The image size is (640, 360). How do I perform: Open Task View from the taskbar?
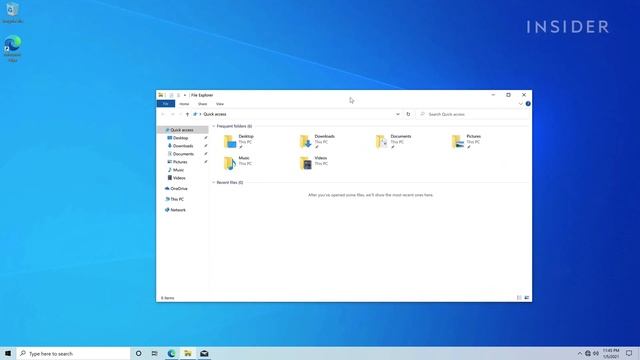[155, 353]
